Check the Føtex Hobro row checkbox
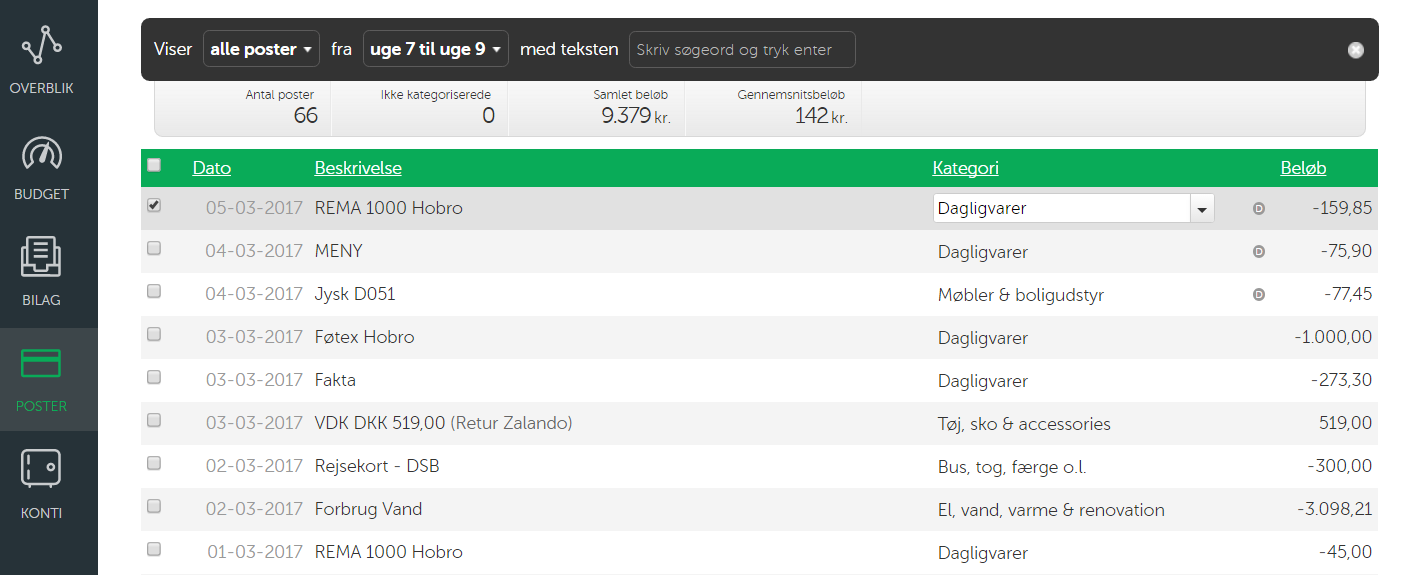Screen dimensions: 1401x575 coord(154,335)
